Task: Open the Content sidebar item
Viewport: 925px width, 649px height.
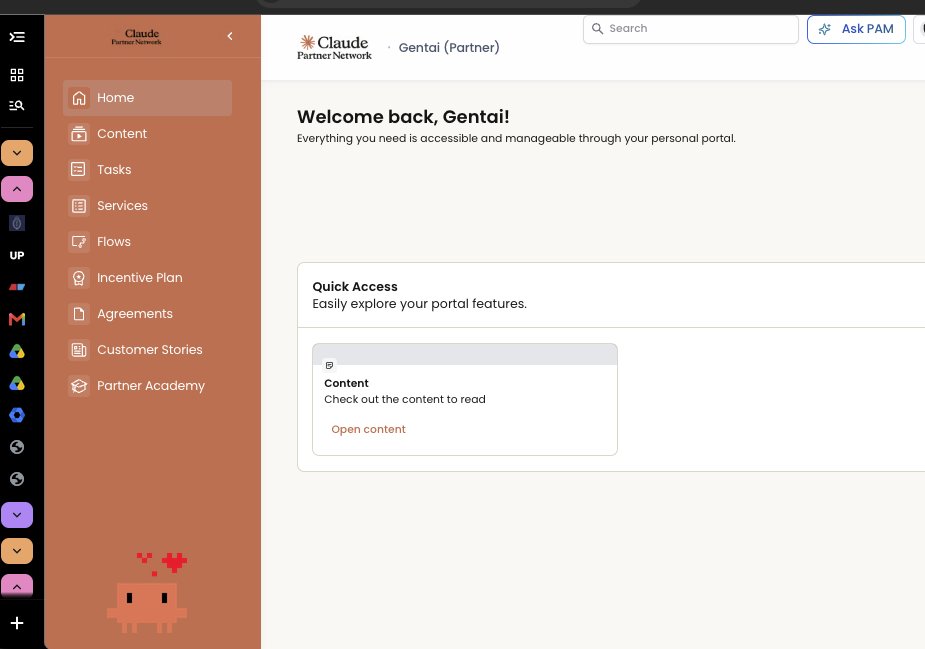Action: pyautogui.click(x=147, y=134)
